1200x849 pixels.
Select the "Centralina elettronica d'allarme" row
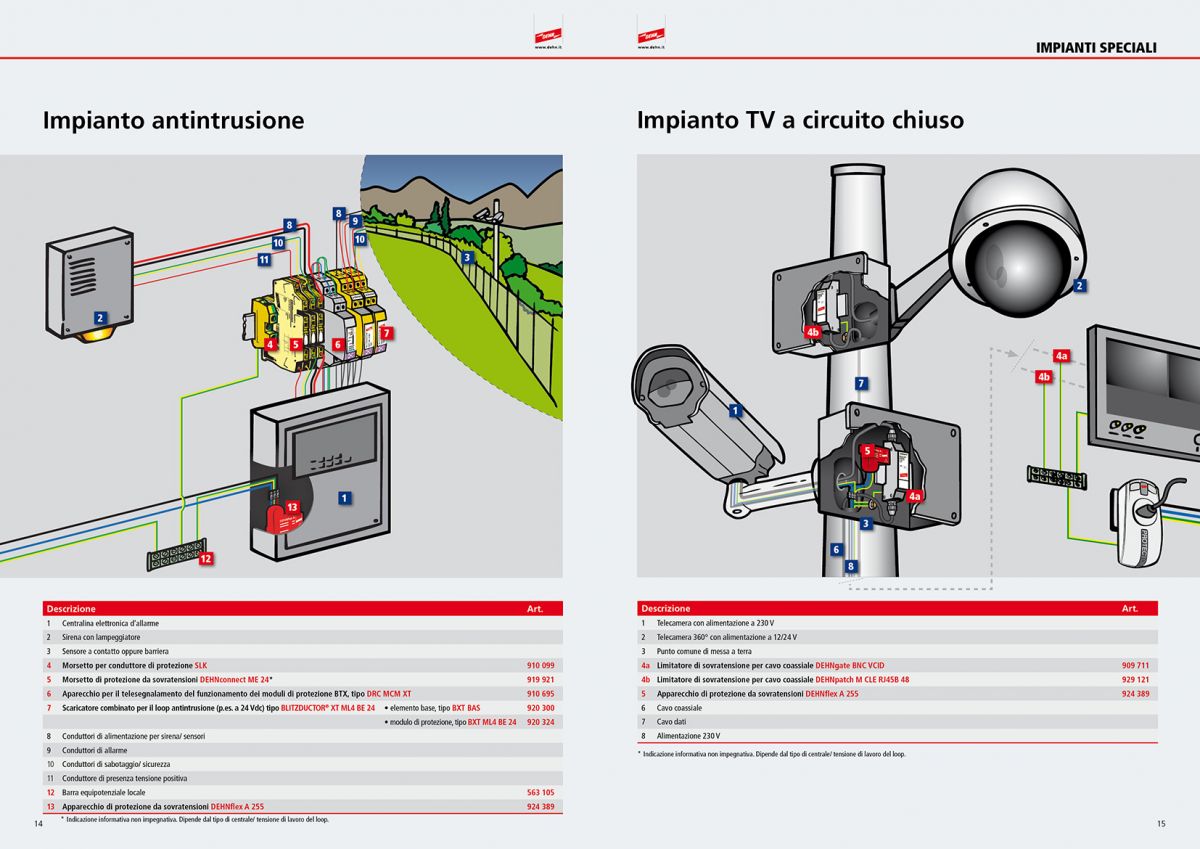click(x=303, y=623)
